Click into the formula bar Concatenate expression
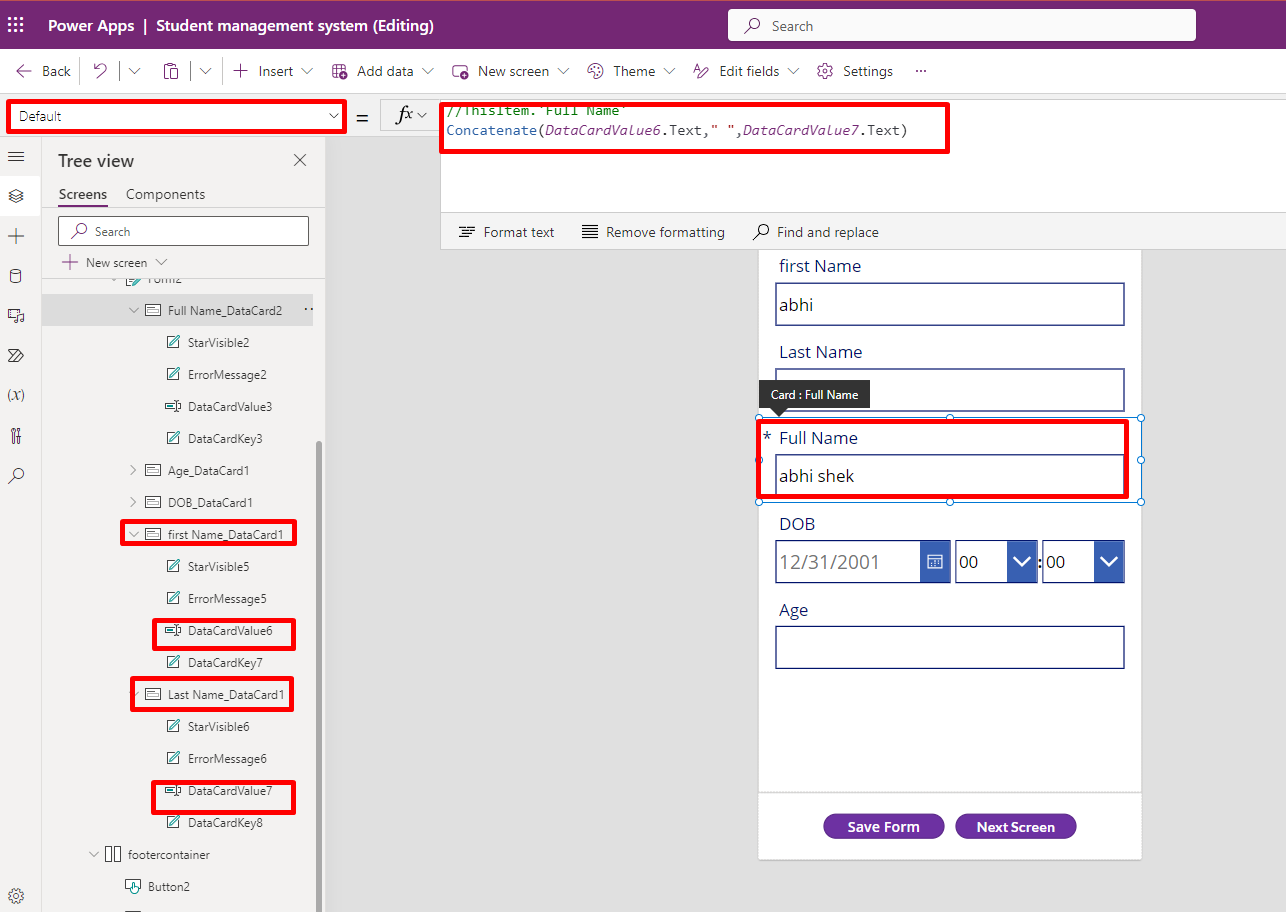This screenshot has width=1286, height=912. 677,130
